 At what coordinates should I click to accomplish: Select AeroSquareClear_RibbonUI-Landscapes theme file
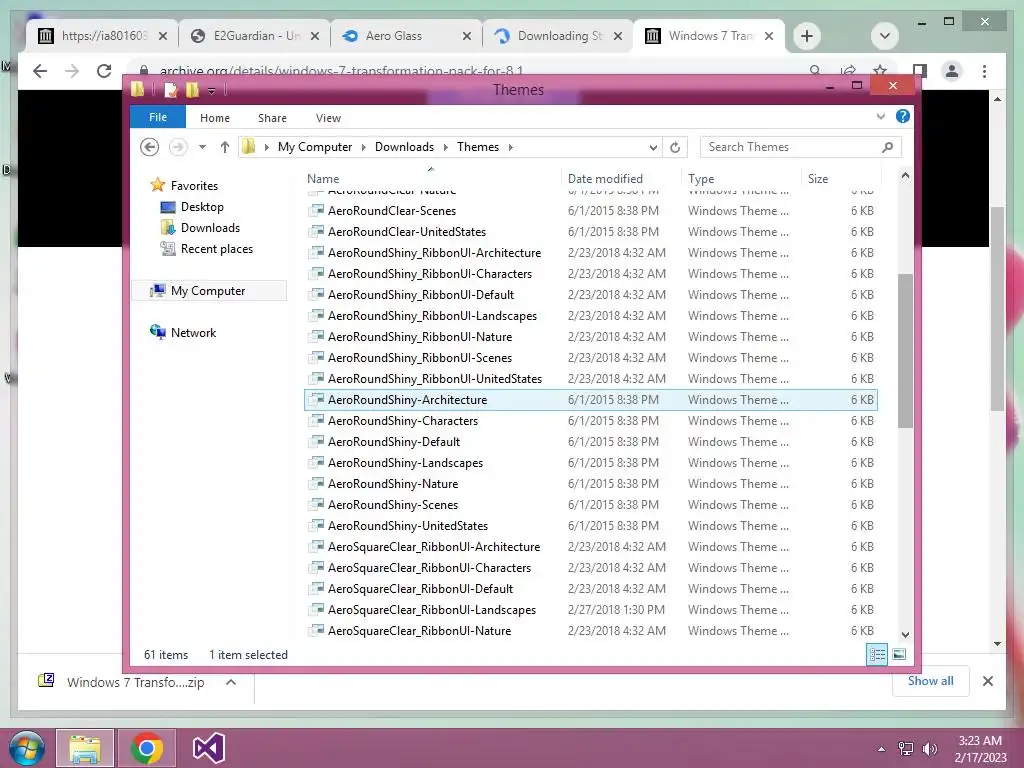coord(590,609)
